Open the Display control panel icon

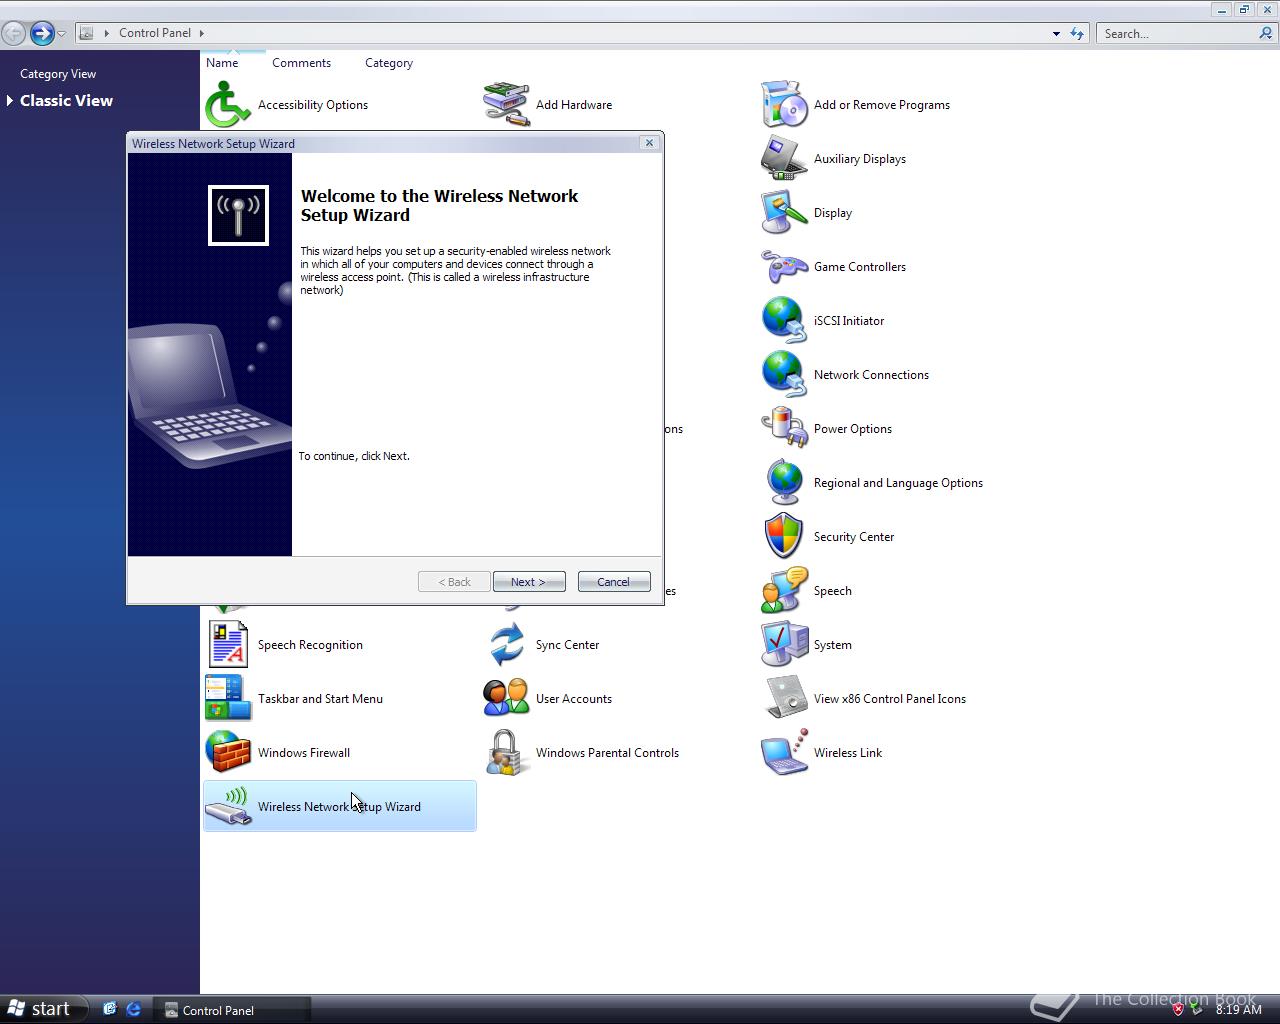point(784,213)
